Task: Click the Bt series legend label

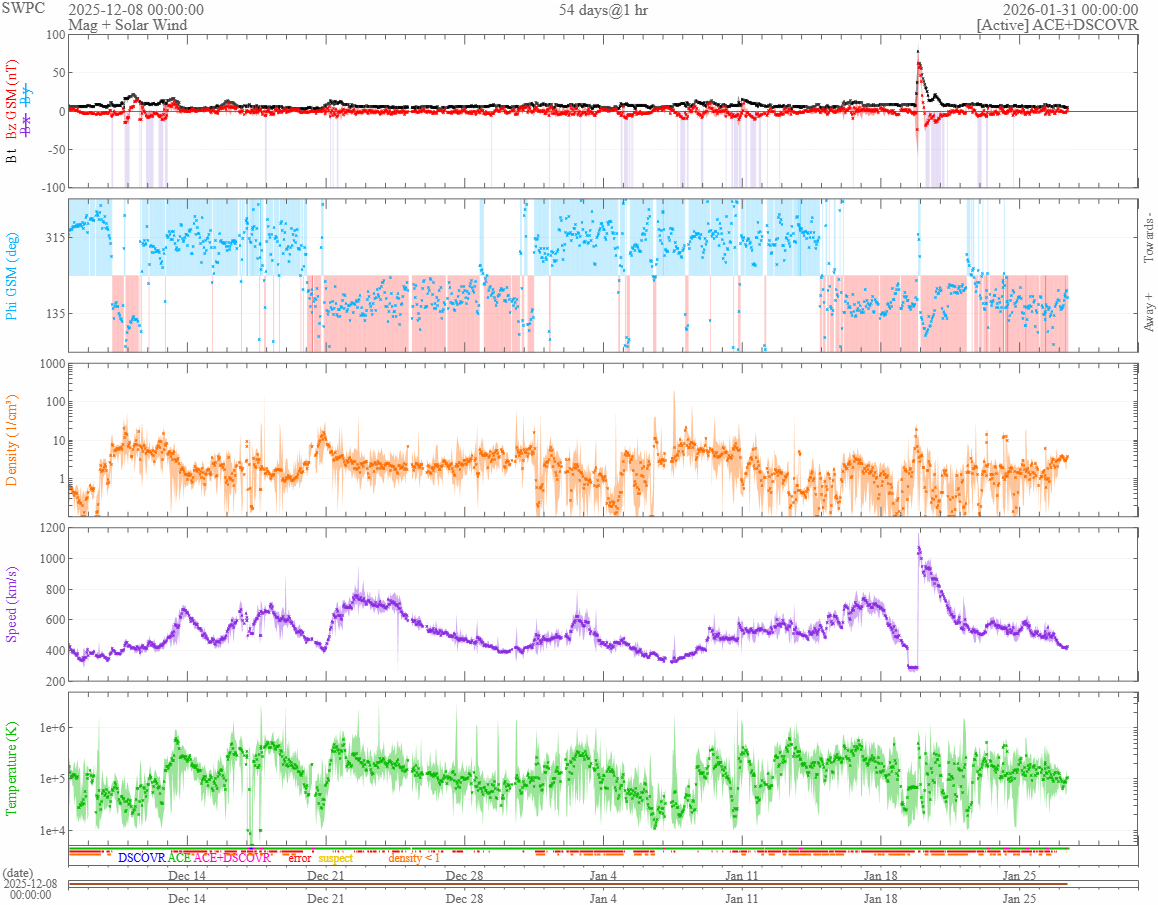Action: pos(12,155)
